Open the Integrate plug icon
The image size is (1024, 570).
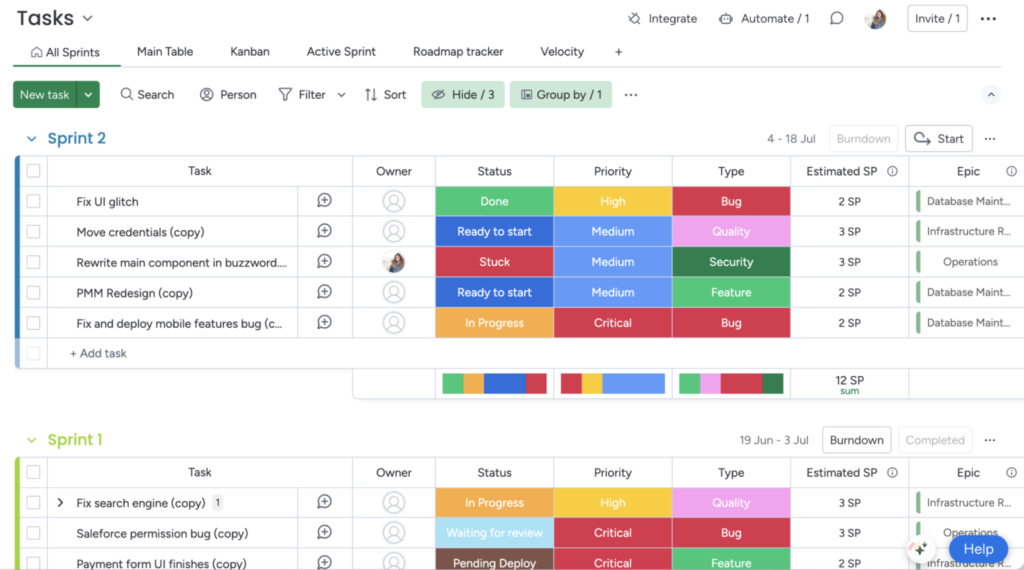(634, 19)
